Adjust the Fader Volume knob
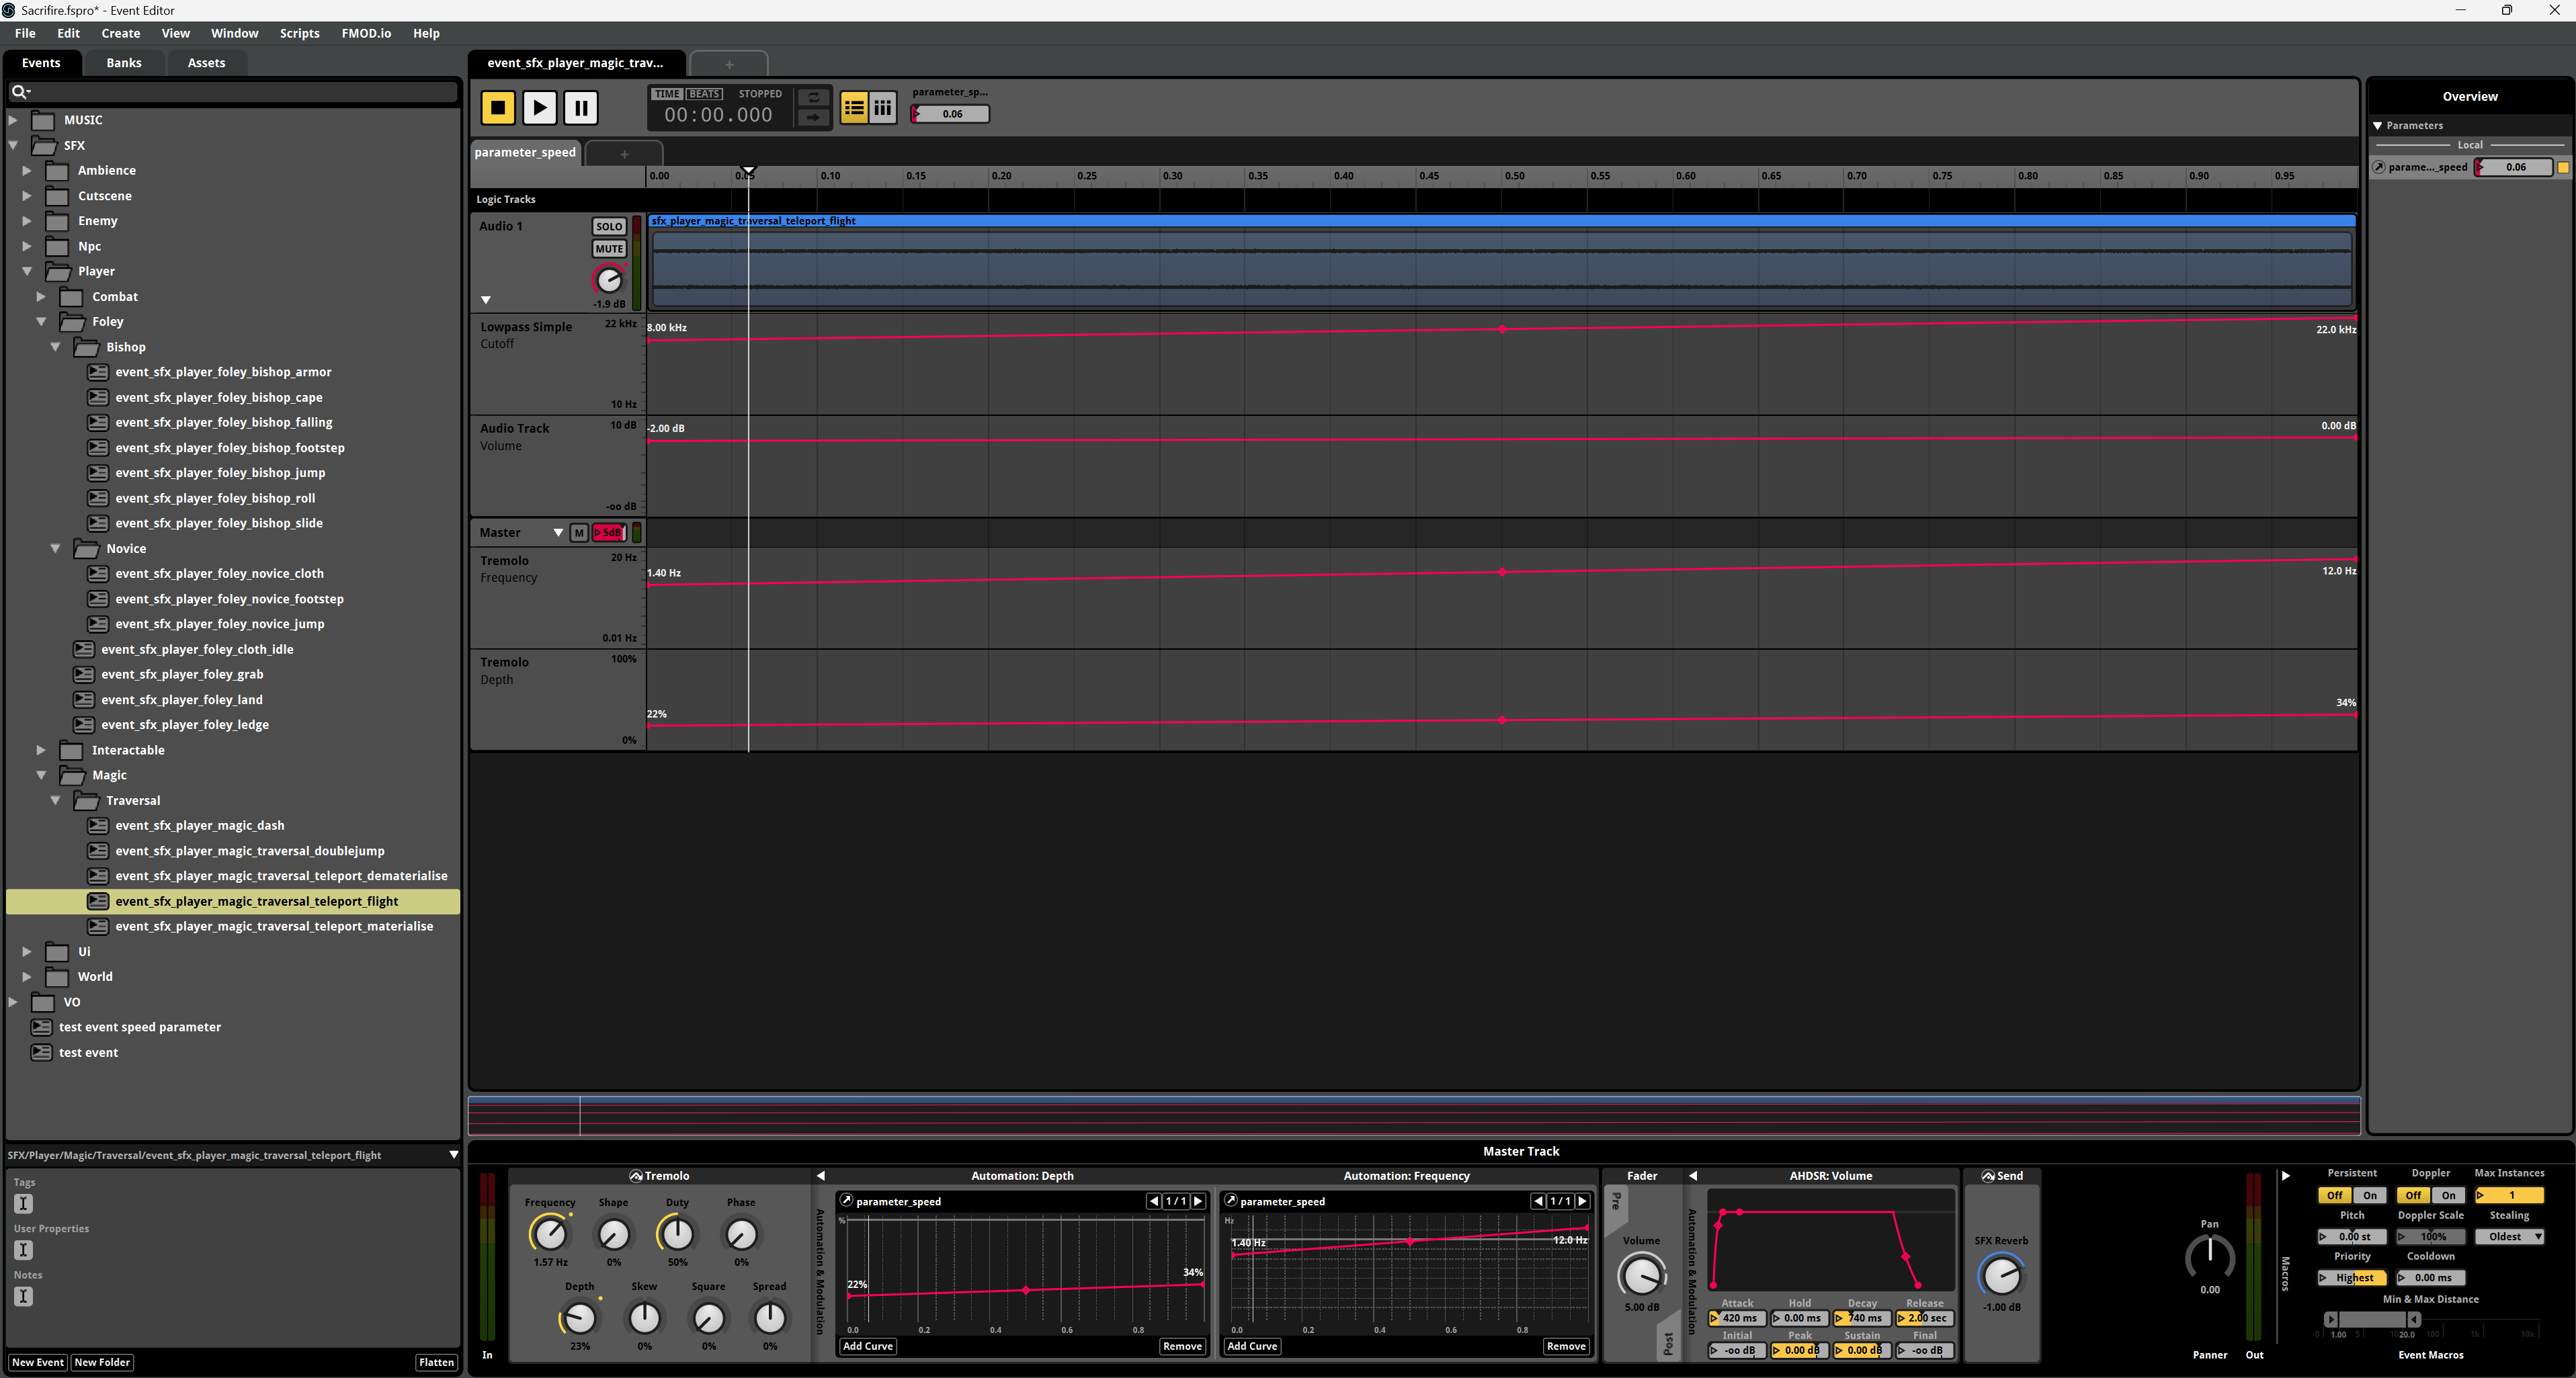This screenshot has width=2576, height=1378. [x=1641, y=1275]
